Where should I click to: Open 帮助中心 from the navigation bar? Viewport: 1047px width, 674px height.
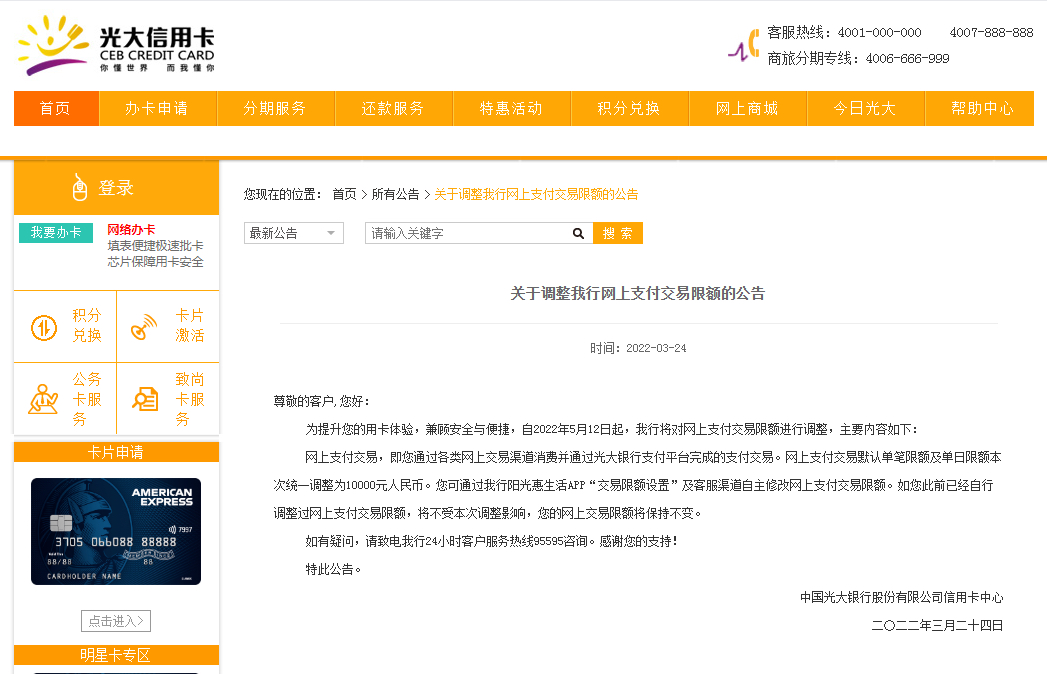coord(982,108)
